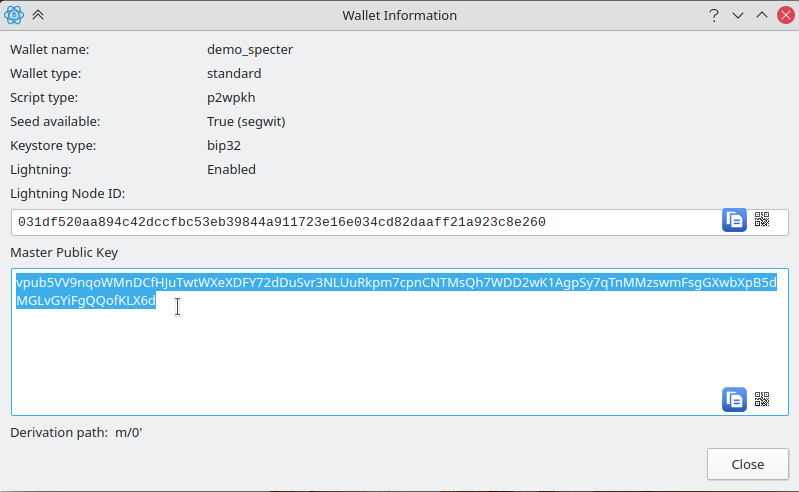Copy the Lightning Node ID to clipboard

[x=734, y=221]
